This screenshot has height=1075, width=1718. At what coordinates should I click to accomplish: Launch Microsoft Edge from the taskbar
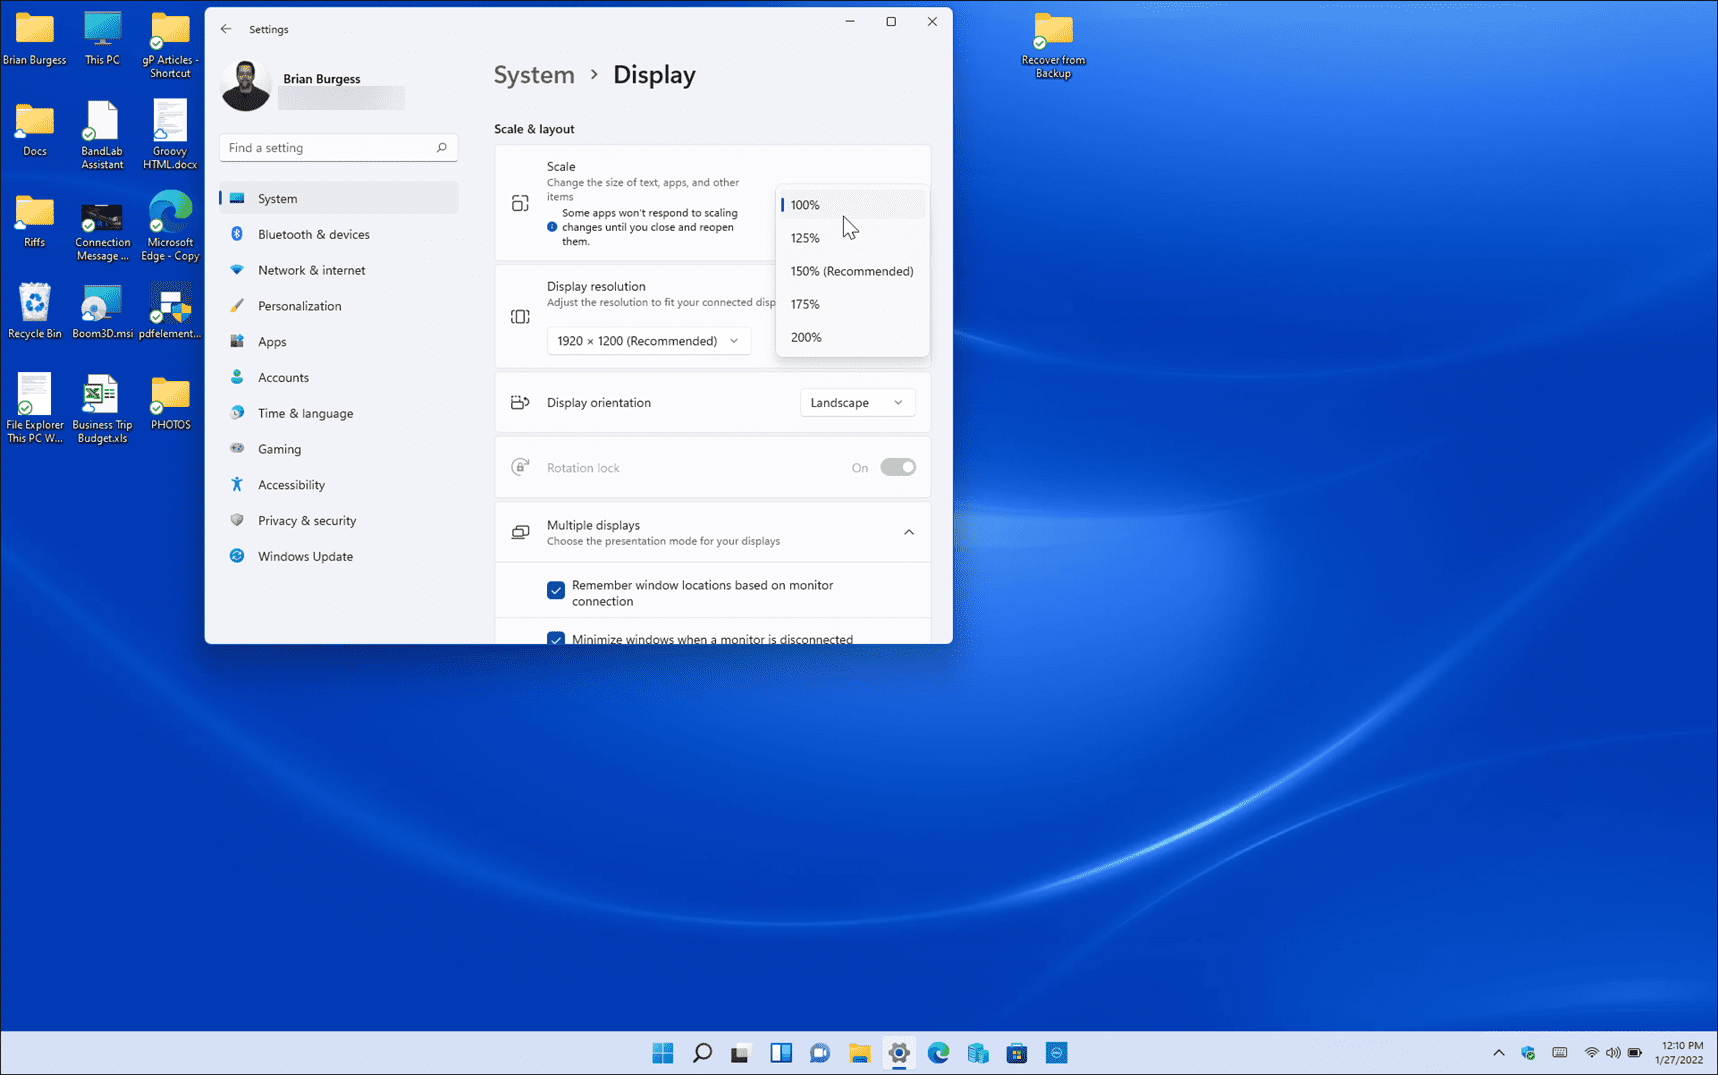pyautogui.click(x=938, y=1052)
